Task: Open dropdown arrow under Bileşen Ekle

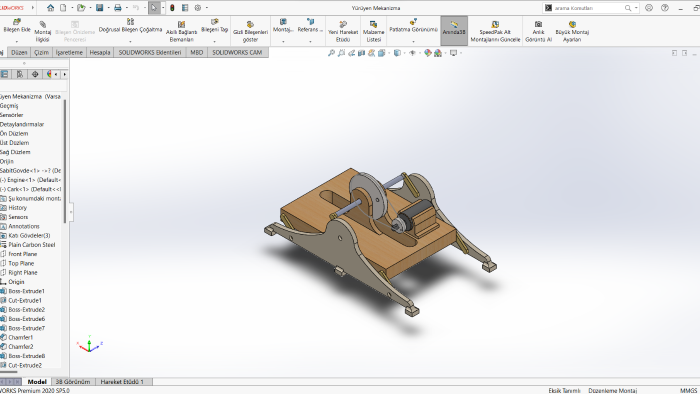Action: pos(17,41)
